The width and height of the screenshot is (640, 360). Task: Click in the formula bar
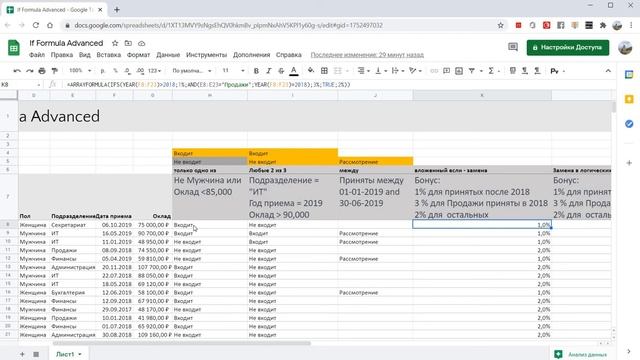coord(339,84)
